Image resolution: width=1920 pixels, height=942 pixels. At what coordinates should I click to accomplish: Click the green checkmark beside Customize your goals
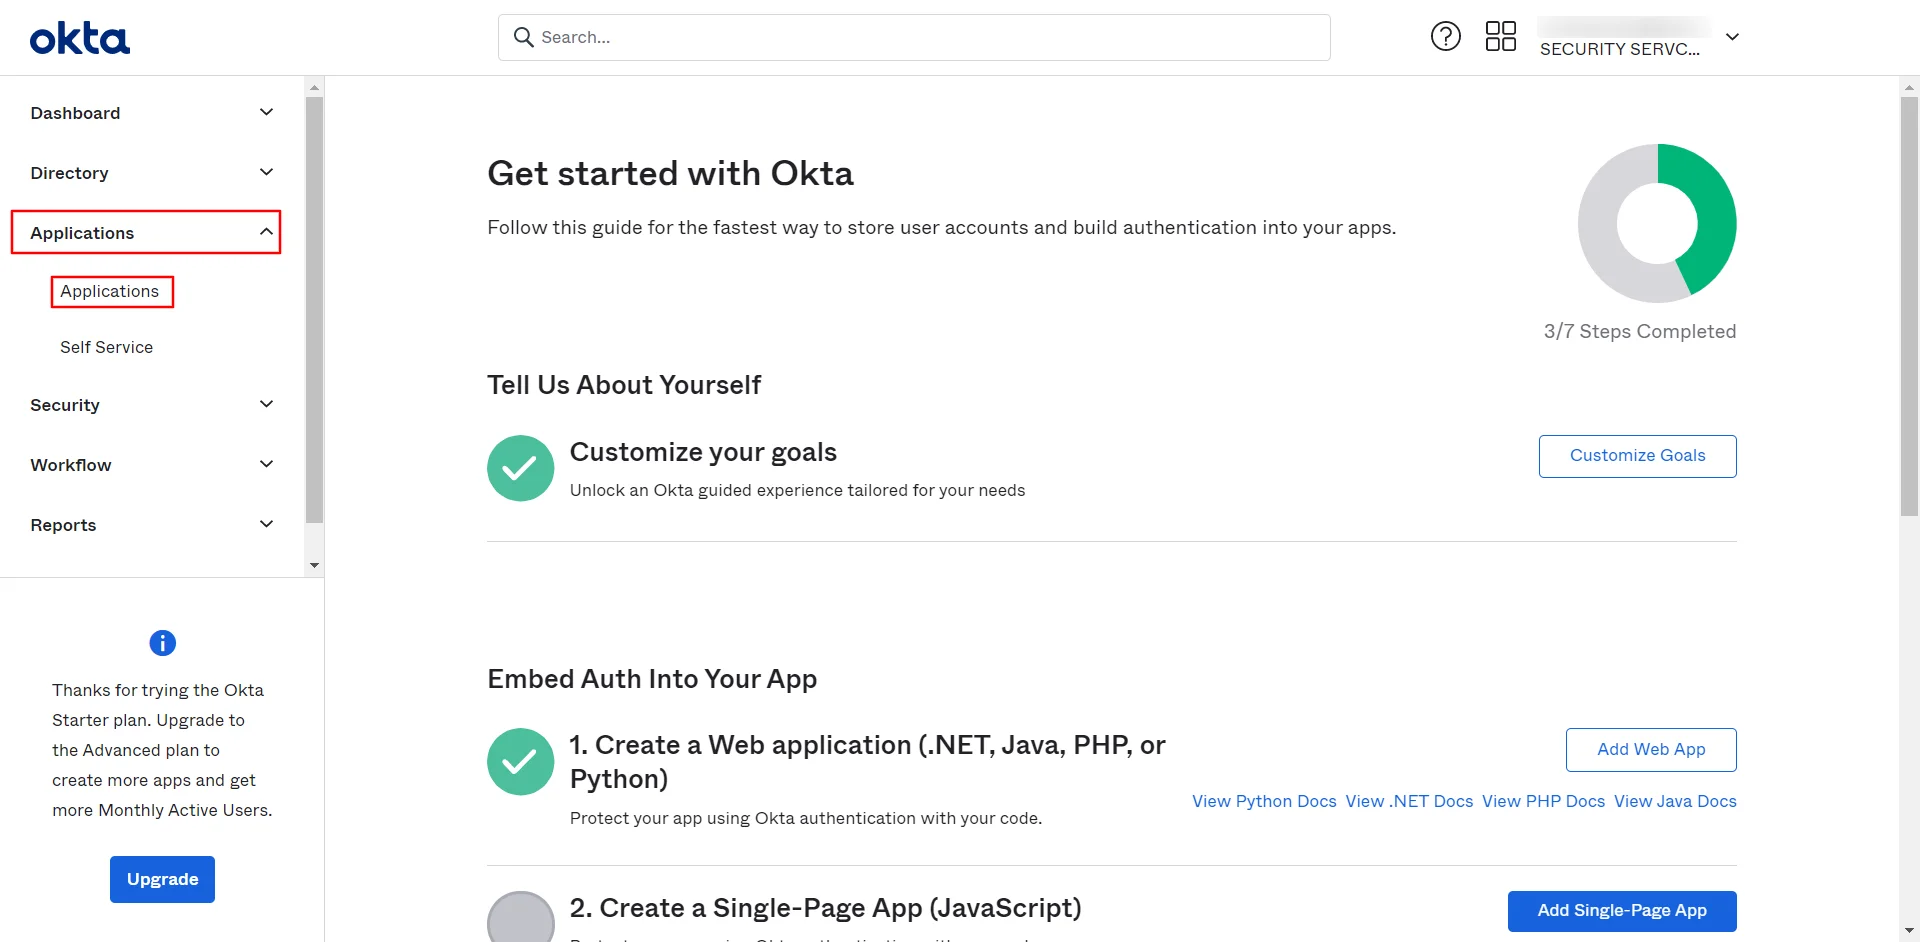tap(520, 467)
